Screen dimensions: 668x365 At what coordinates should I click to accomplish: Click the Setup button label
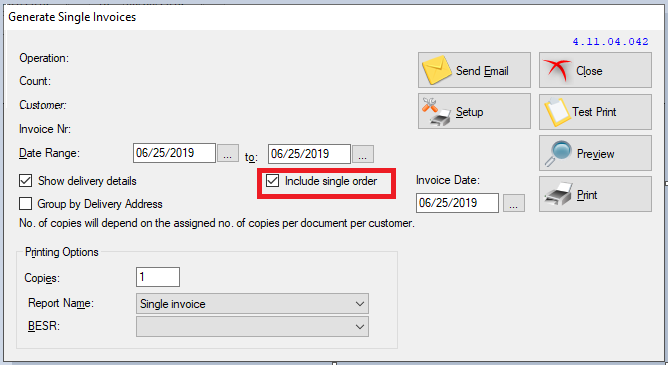469,112
